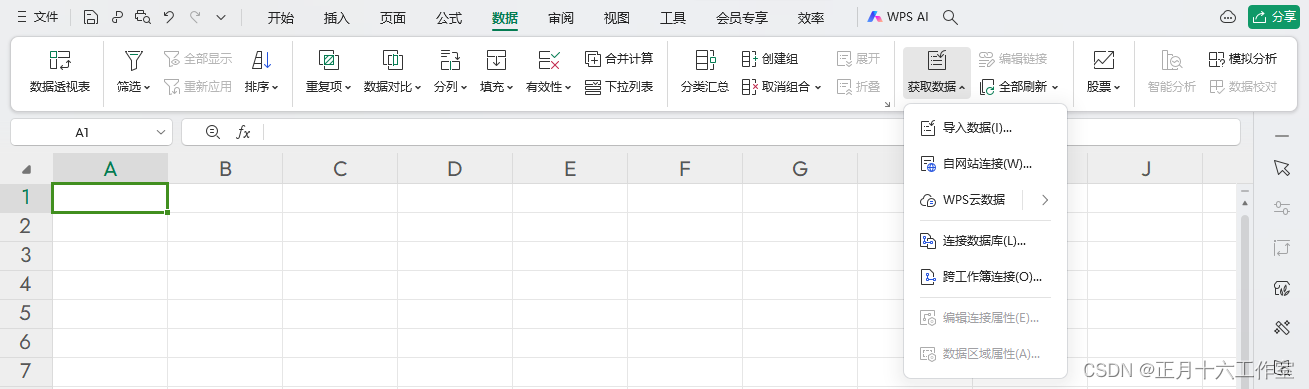Click the undo arrow icon
This screenshot has height=389, width=1309.
coord(168,17)
